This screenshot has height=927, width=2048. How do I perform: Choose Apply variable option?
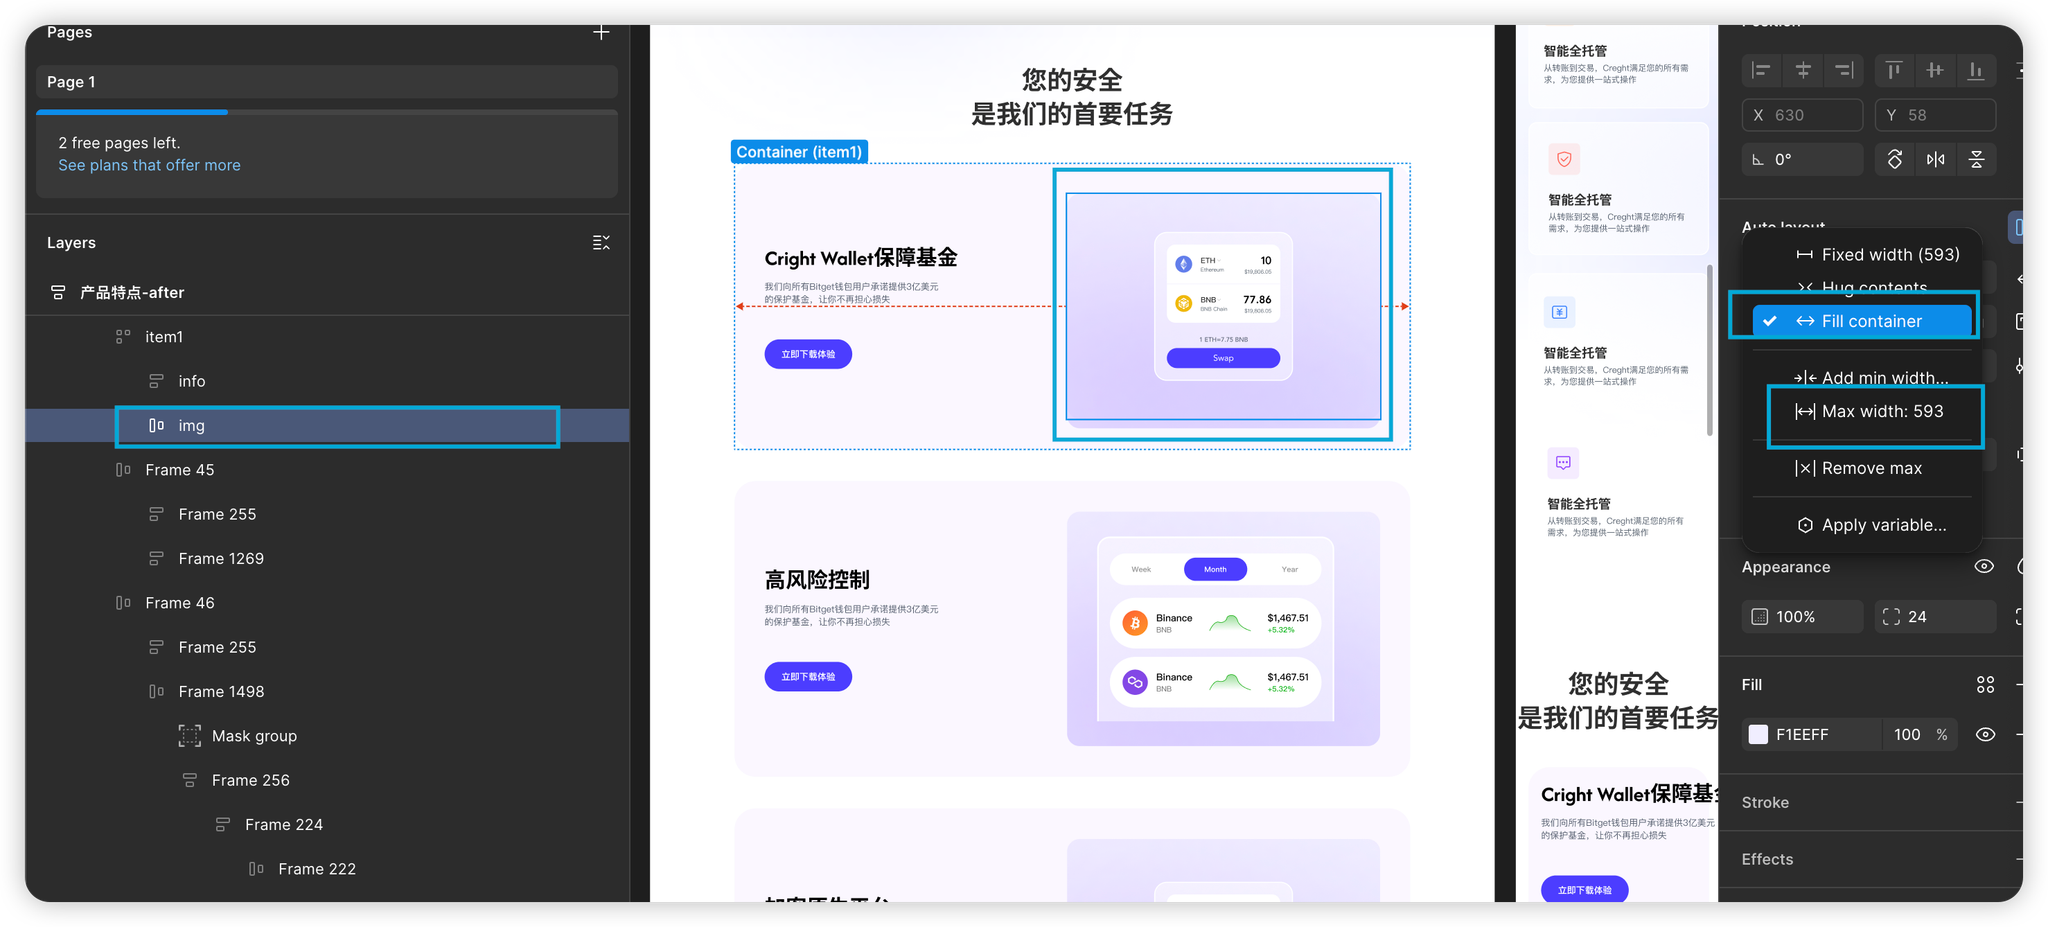[1883, 525]
